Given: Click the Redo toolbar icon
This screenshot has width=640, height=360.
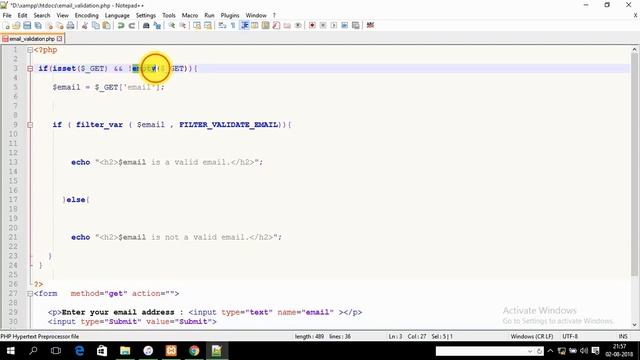Looking at the screenshot, I should [131, 25].
